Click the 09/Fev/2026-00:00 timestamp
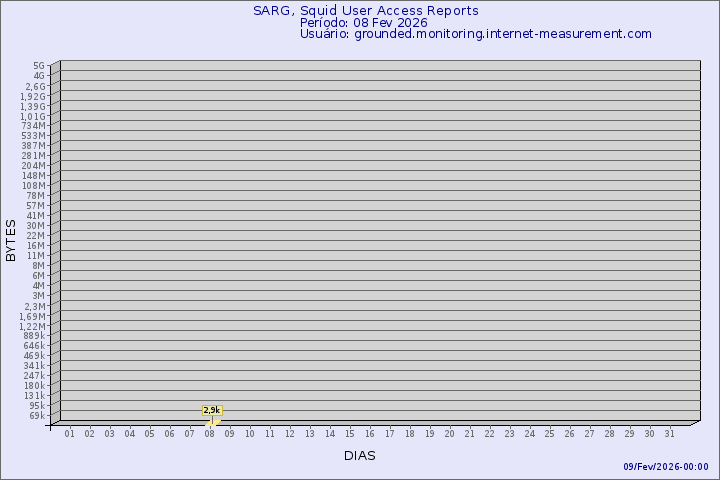 (666, 467)
